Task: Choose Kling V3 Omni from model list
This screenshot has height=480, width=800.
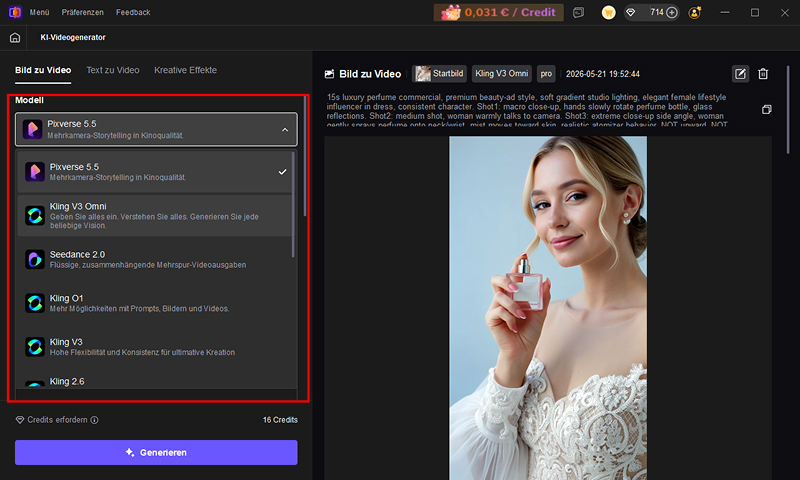Action: 155,215
